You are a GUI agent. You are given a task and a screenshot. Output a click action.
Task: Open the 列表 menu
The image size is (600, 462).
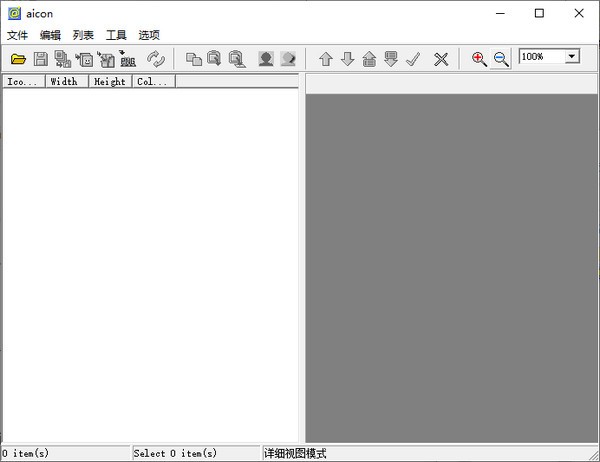click(x=83, y=35)
